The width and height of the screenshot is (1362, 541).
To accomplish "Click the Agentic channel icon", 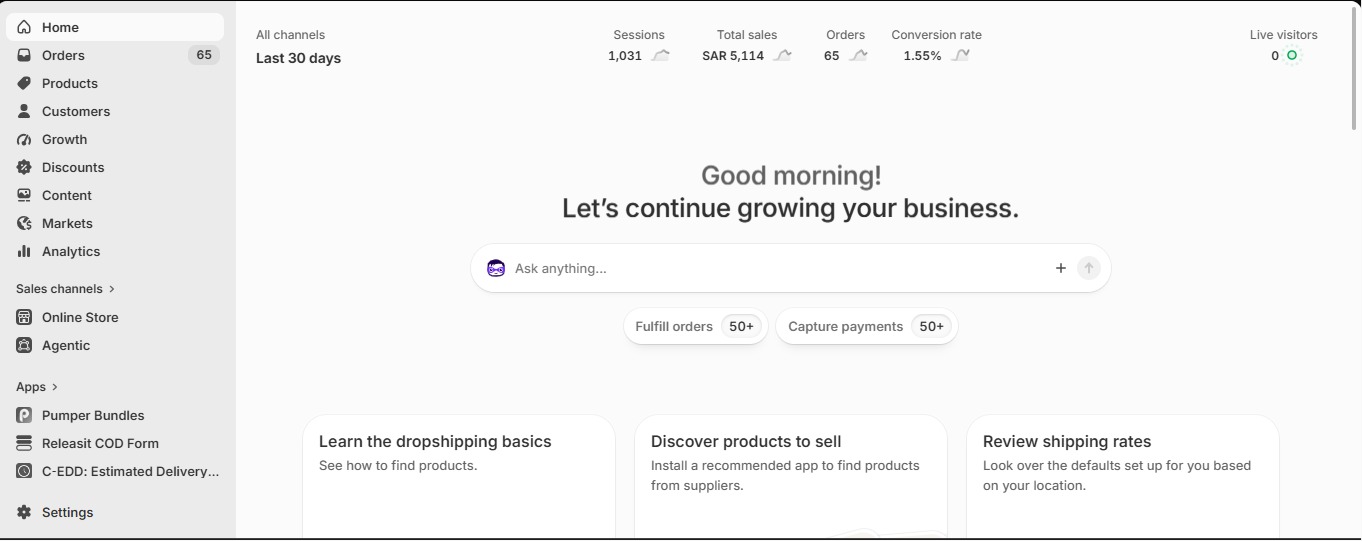I will [24, 345].
